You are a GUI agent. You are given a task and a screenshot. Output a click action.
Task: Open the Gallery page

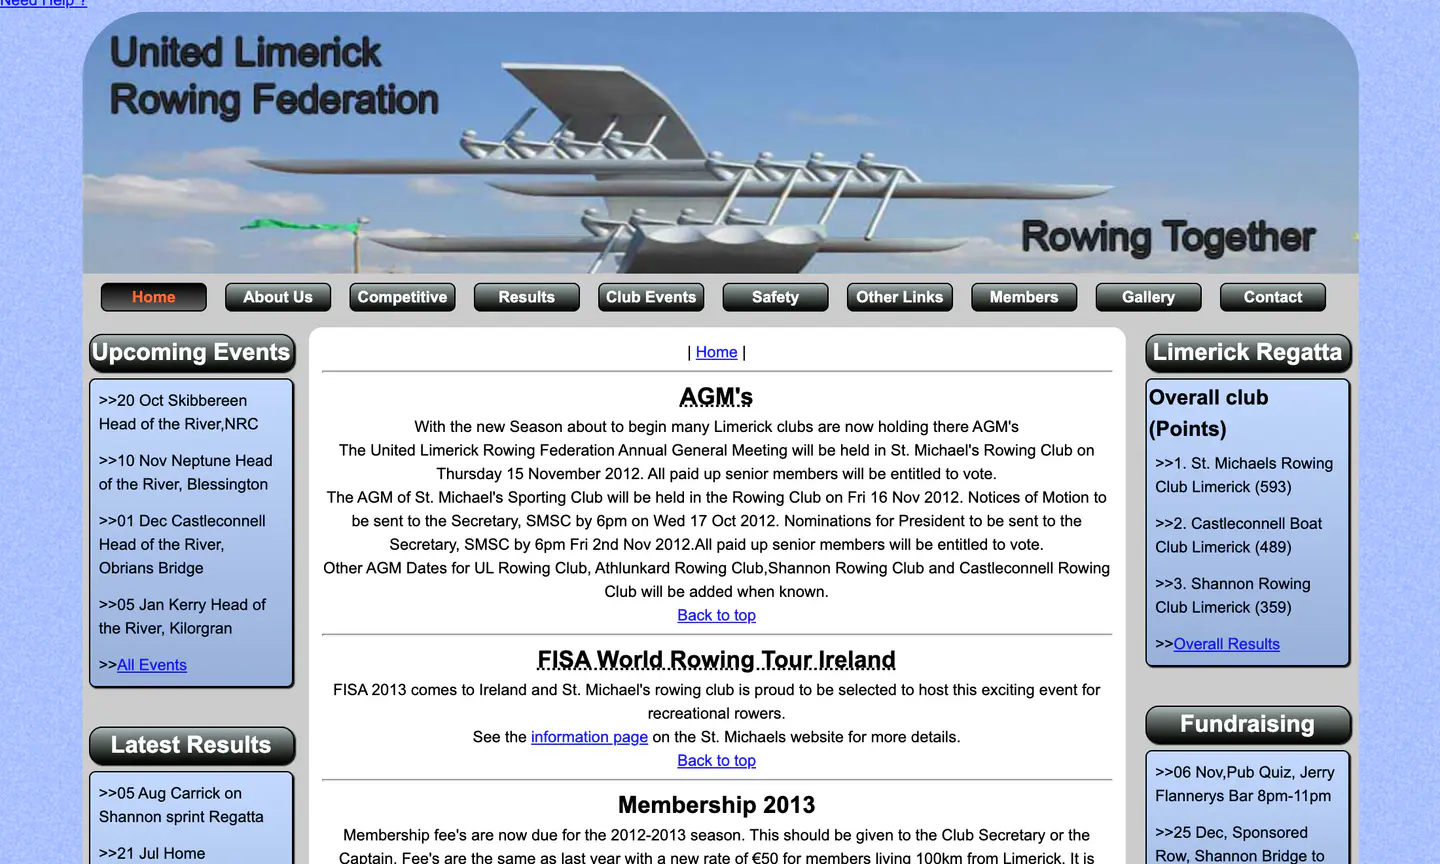click(x=1148, y=297)
